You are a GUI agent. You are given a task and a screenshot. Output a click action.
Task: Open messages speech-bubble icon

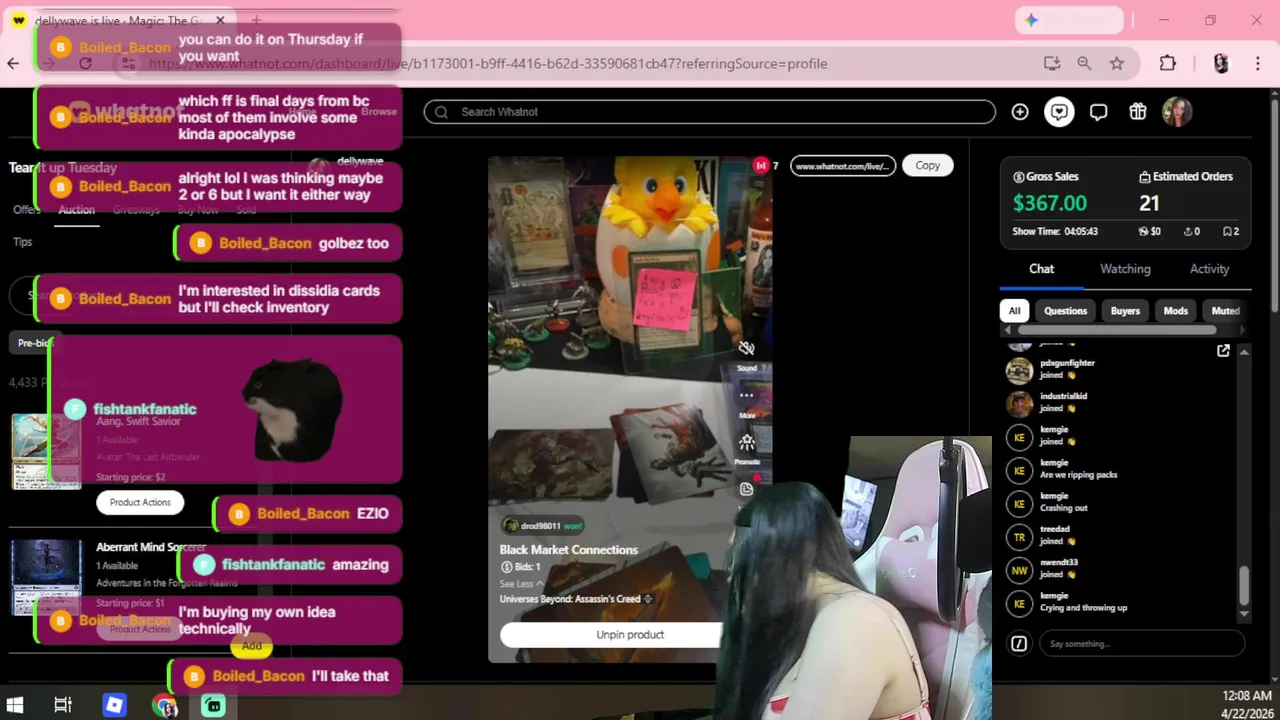[x=1098, y=112]
